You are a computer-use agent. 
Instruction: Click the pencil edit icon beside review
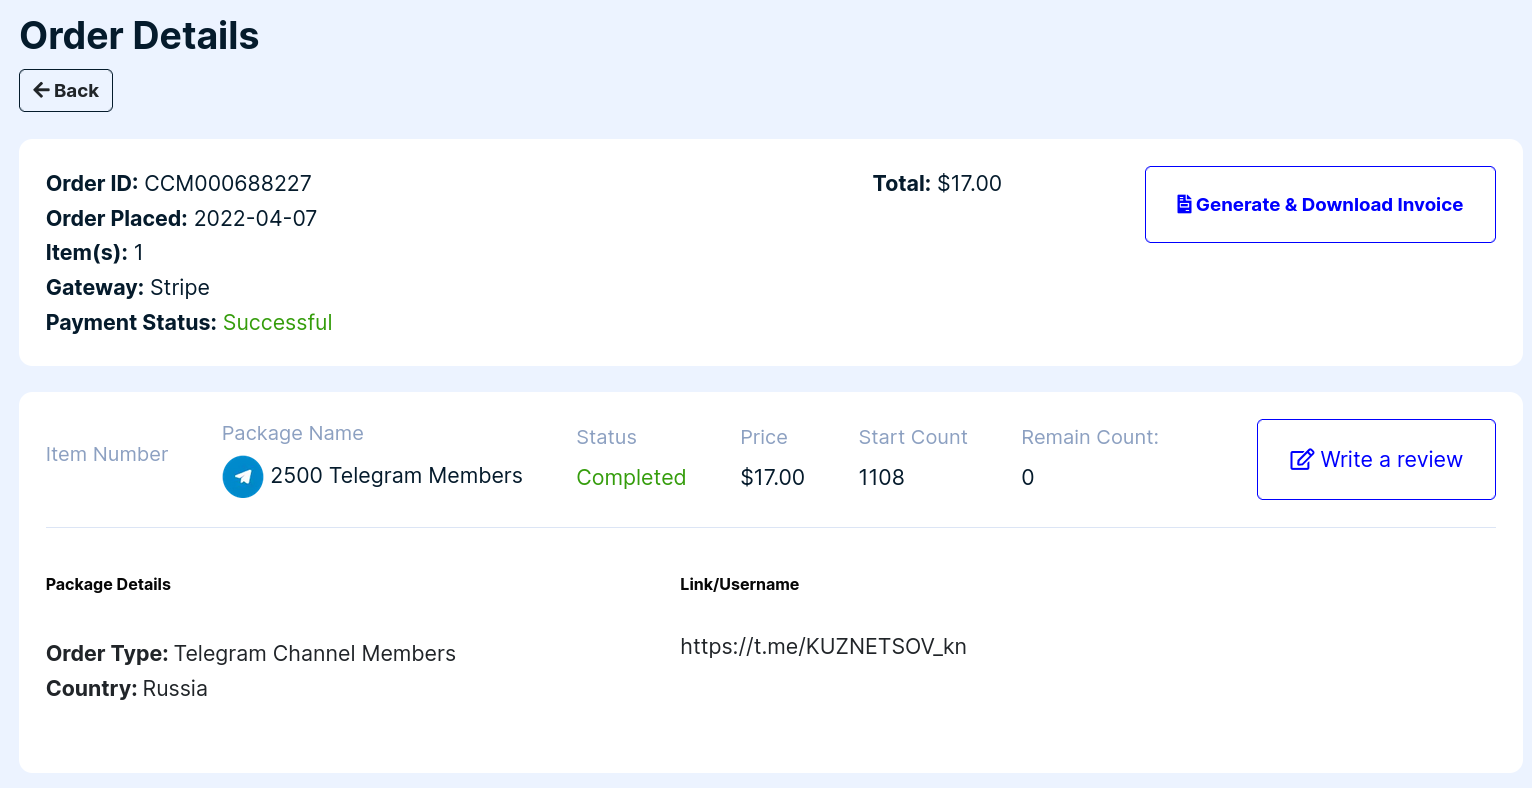[x=1301, y=459]
